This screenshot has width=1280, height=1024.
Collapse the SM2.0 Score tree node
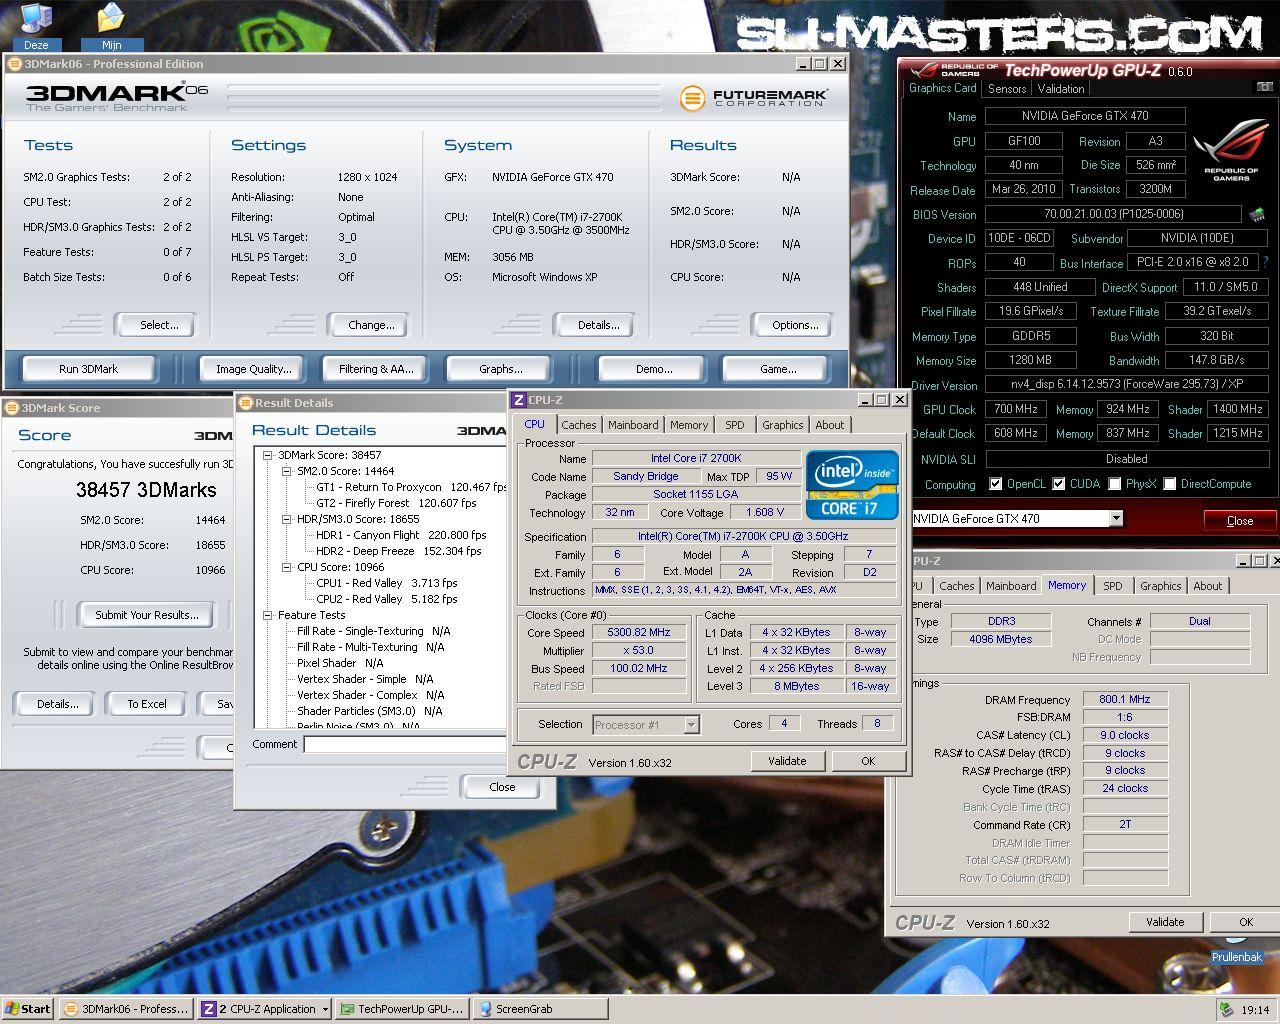287,471
